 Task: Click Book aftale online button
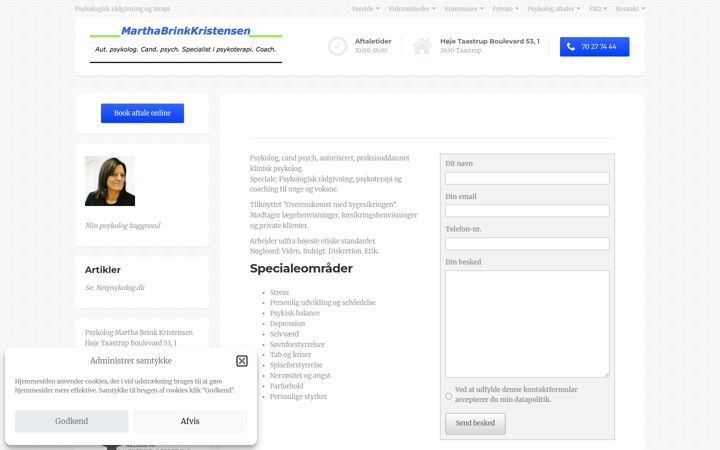click(142, 113)
